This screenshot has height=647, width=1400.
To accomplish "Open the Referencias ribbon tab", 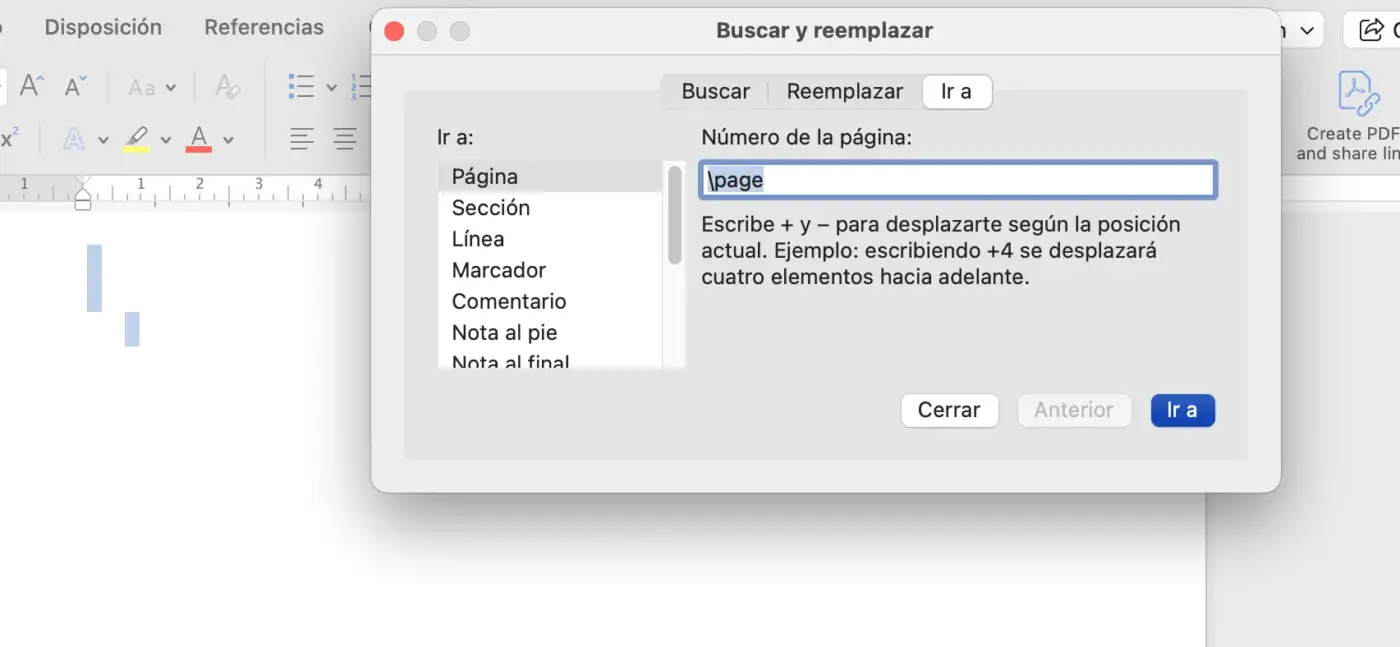I will point(264,27).
